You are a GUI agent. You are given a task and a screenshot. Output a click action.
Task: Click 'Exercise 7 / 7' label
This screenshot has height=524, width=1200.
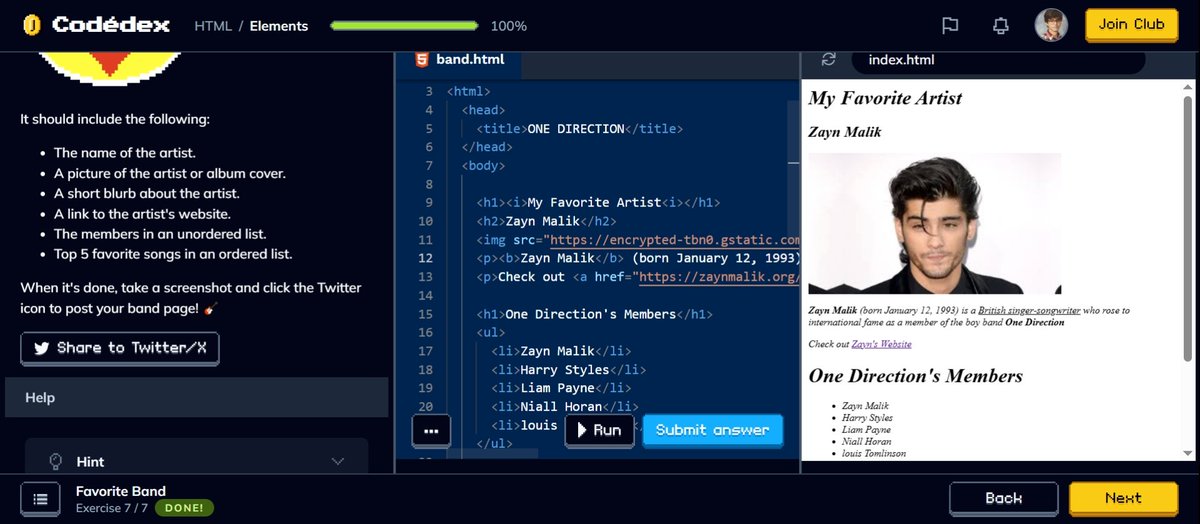tap(111, 508)
